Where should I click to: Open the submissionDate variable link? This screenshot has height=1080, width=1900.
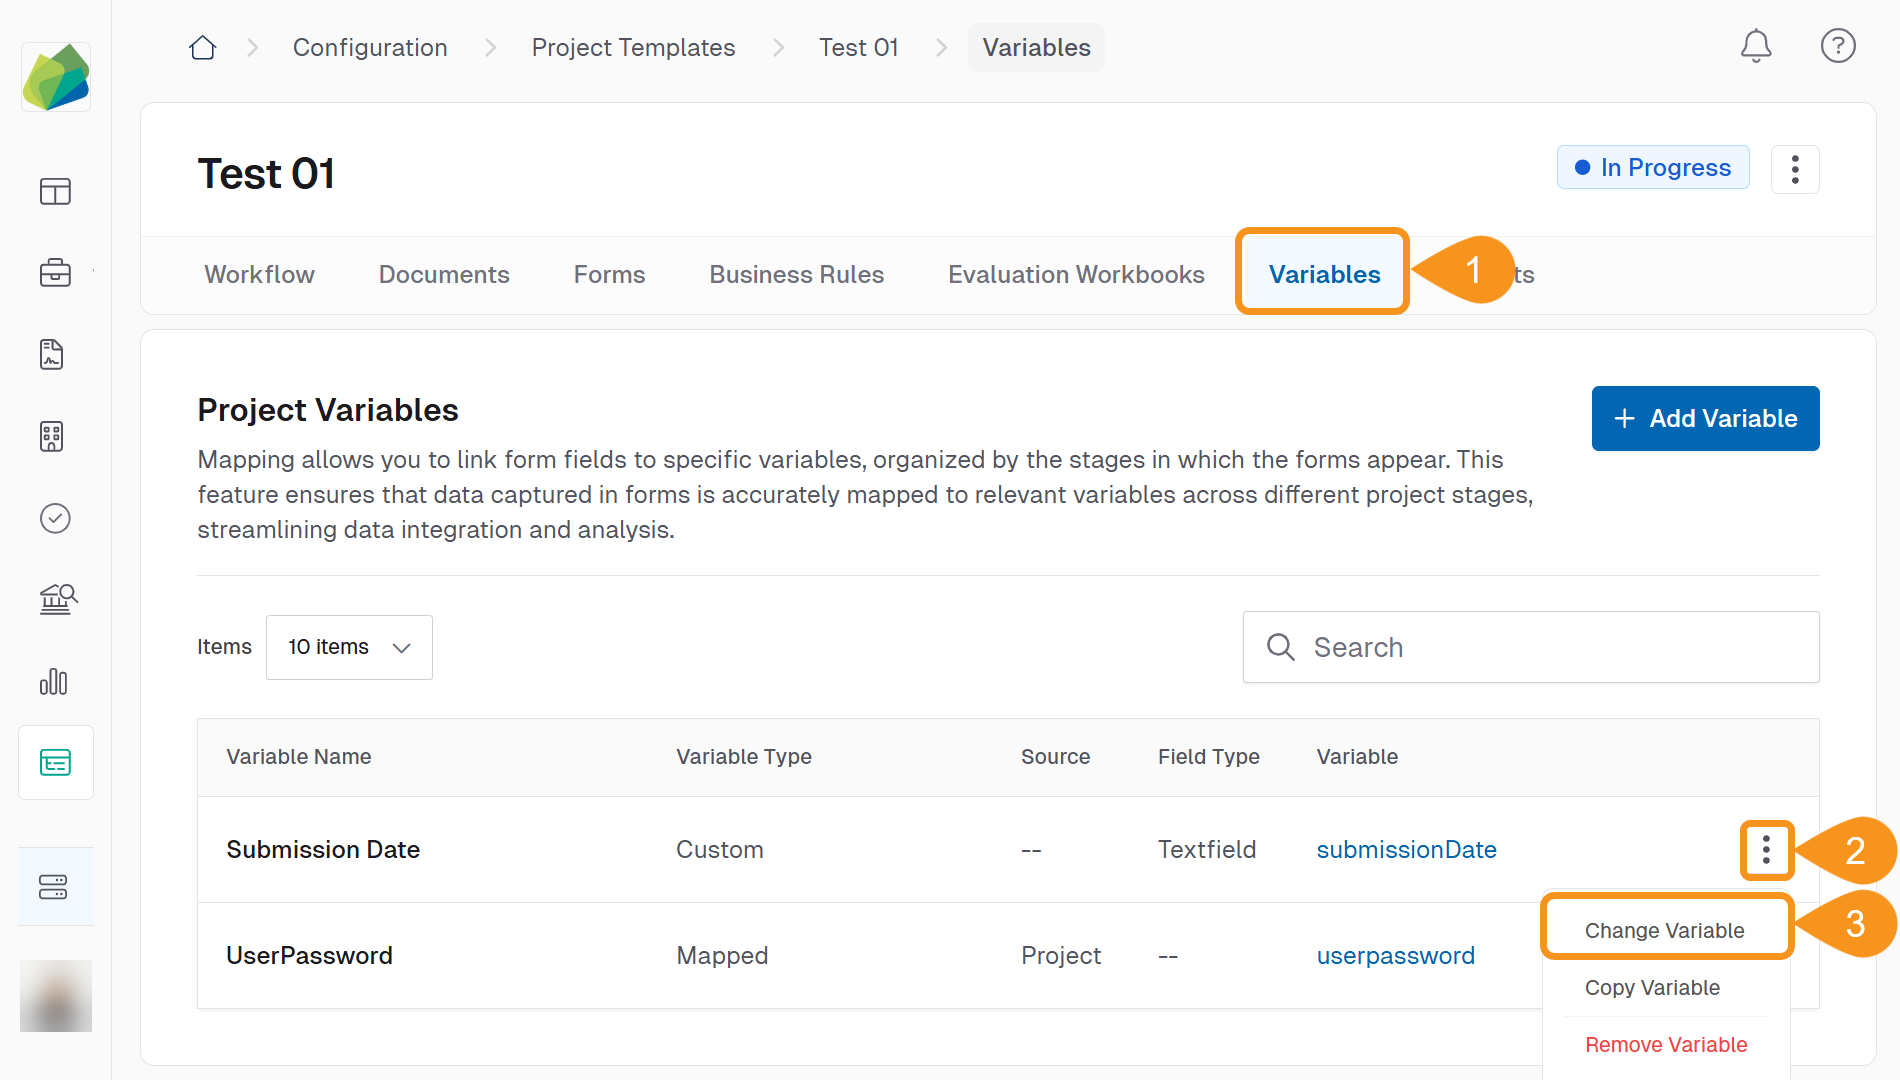(x=1406, y=850)
